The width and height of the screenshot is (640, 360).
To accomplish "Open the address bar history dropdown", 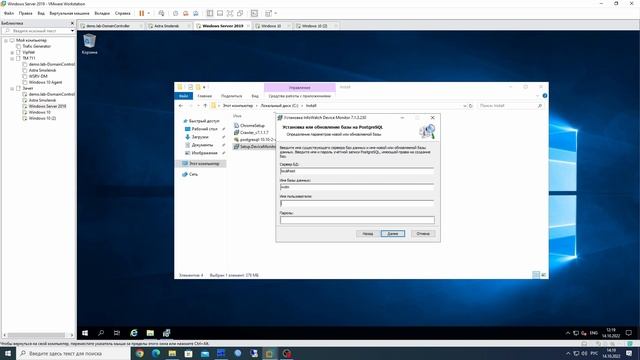I will coord(464,106).
